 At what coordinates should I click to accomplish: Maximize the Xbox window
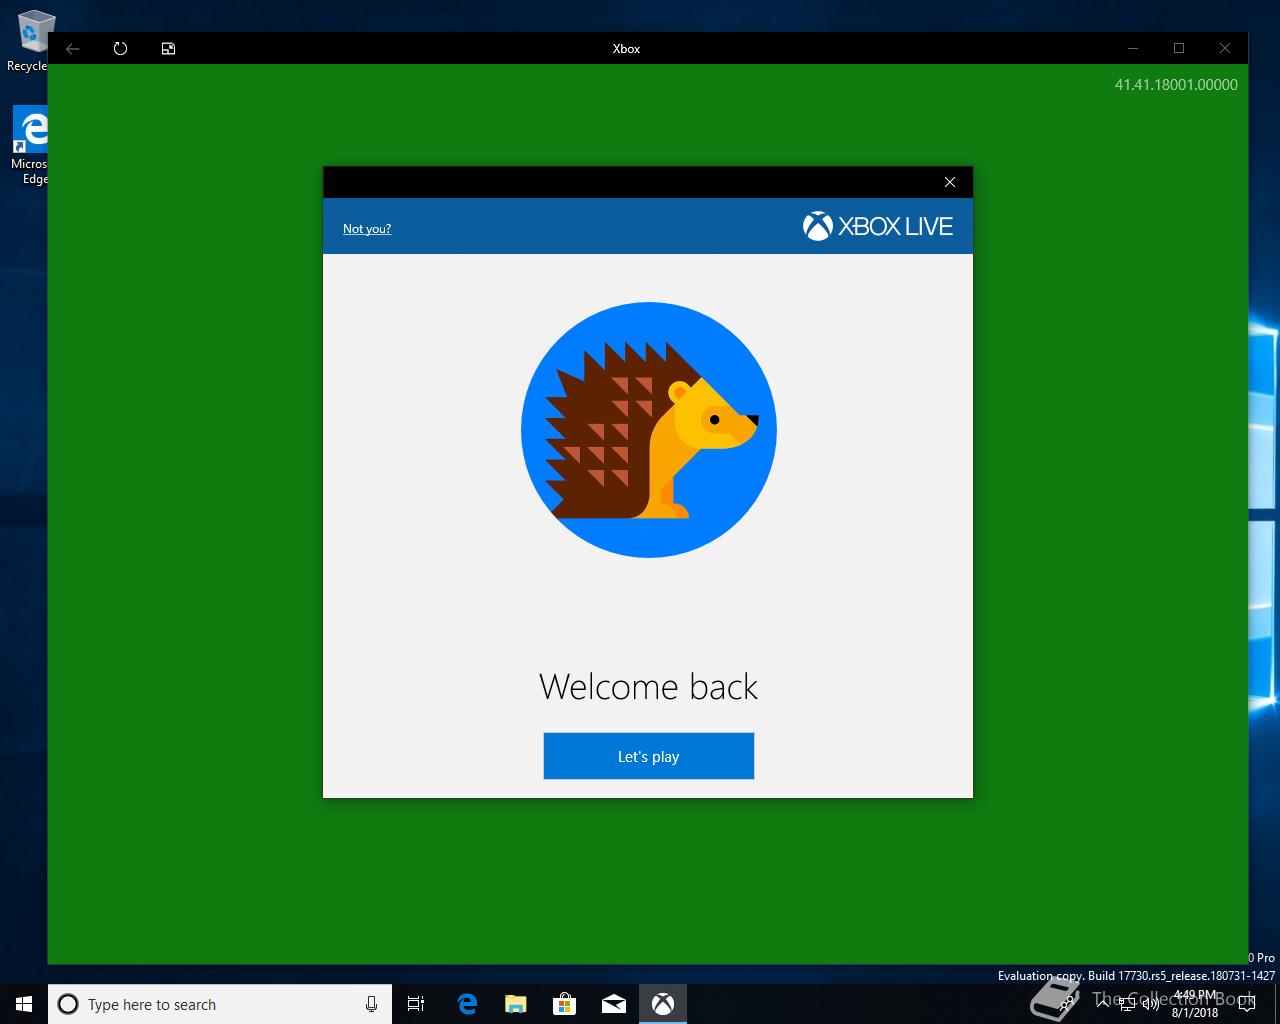coord(1179,48)
